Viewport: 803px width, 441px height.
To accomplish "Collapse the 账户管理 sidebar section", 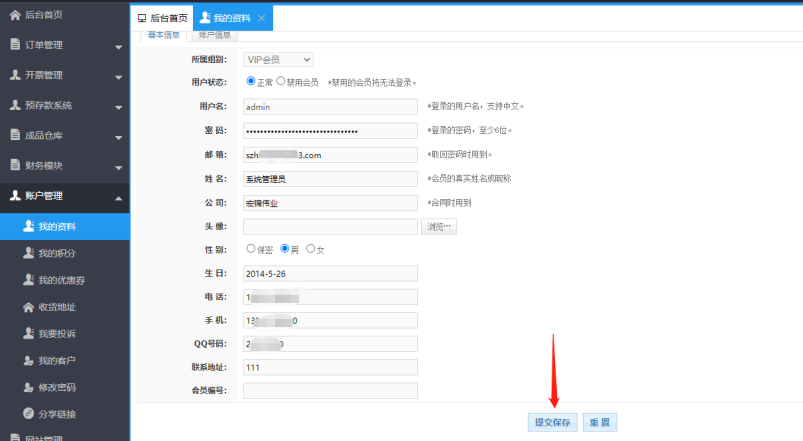I will click(65, 197).
